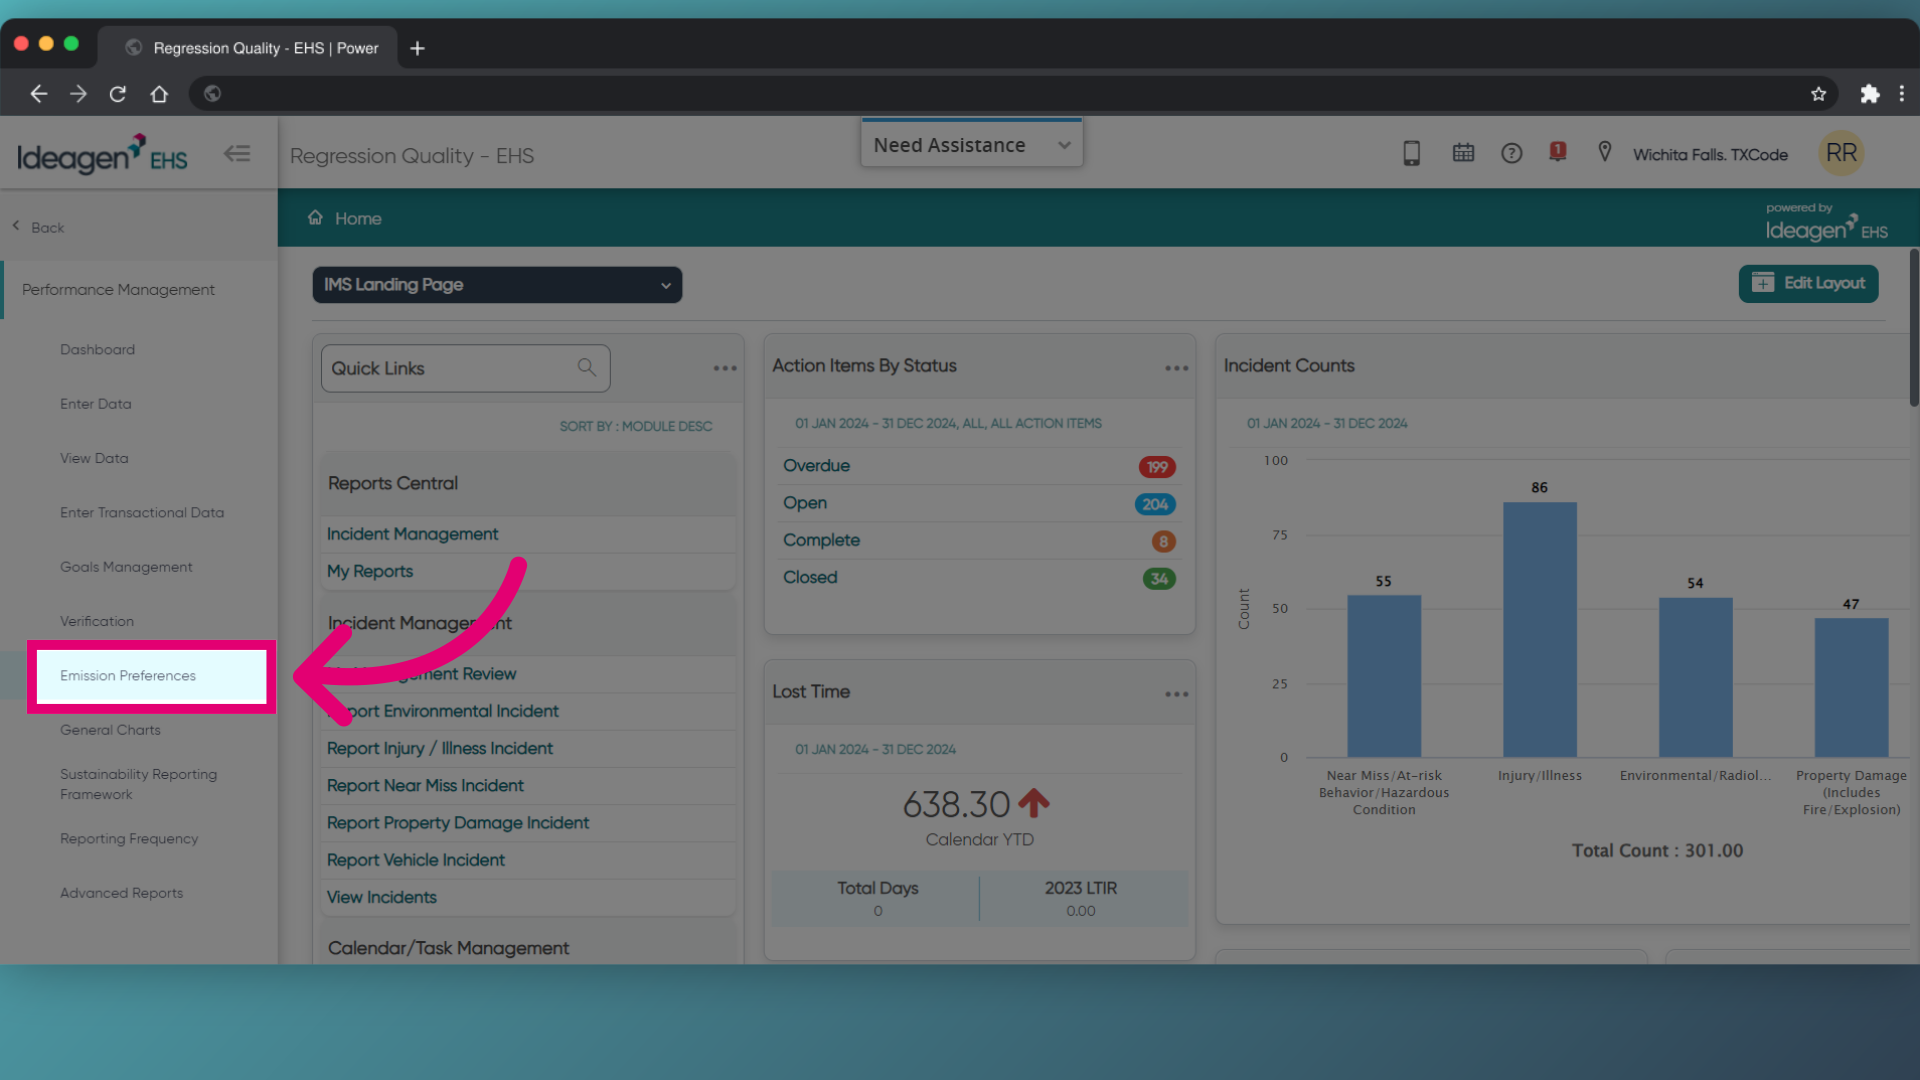Open Reporting Frequency menu item
The height and width of the screenshot is (1080, 1920).
[129, 839]
